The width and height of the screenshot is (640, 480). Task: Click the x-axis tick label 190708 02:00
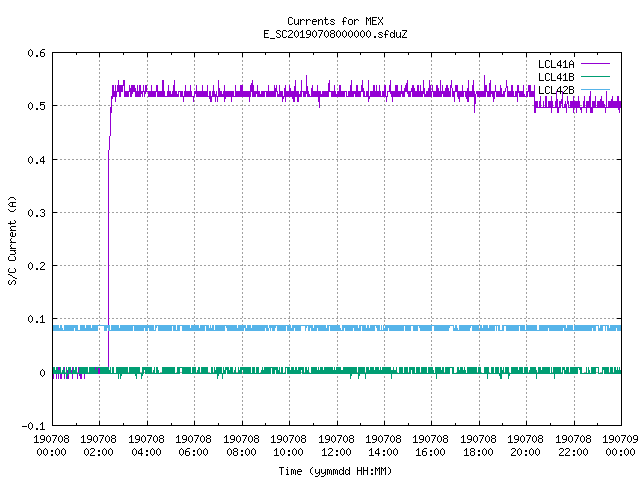point(98,446)
